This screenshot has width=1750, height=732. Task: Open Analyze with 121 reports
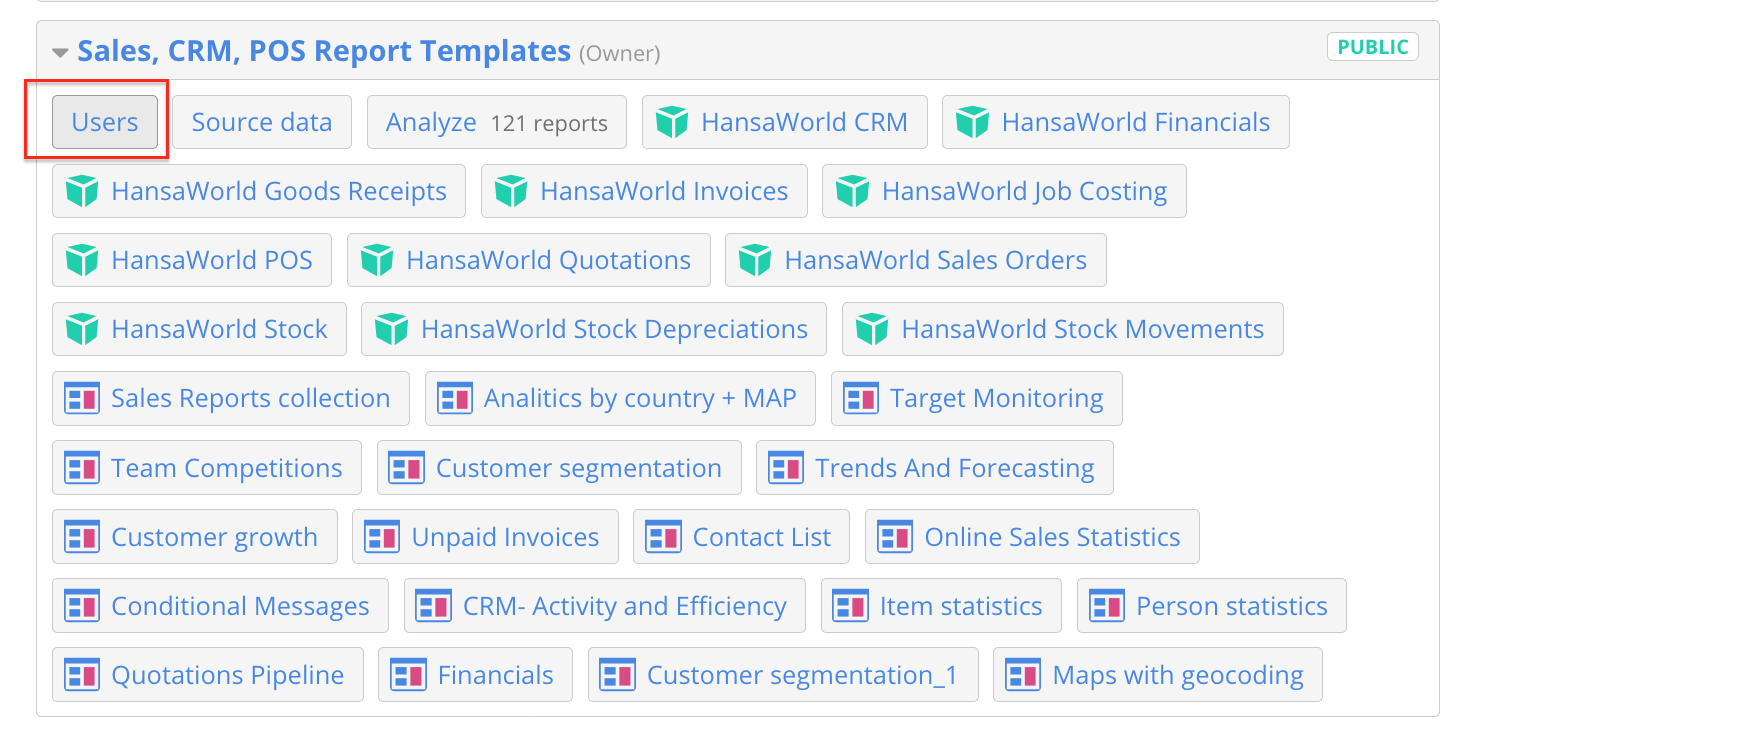pyautogui.click(x=496, y=122)
